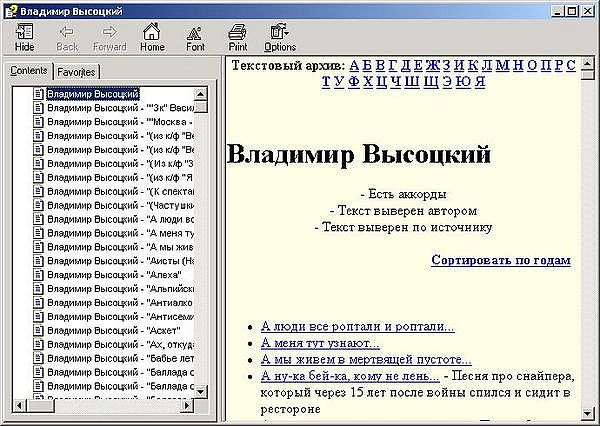The image size is (600, 426).
Task: Open song link А ну-ка бей-ка, кому не лень
Action: (x=350, y=376)
